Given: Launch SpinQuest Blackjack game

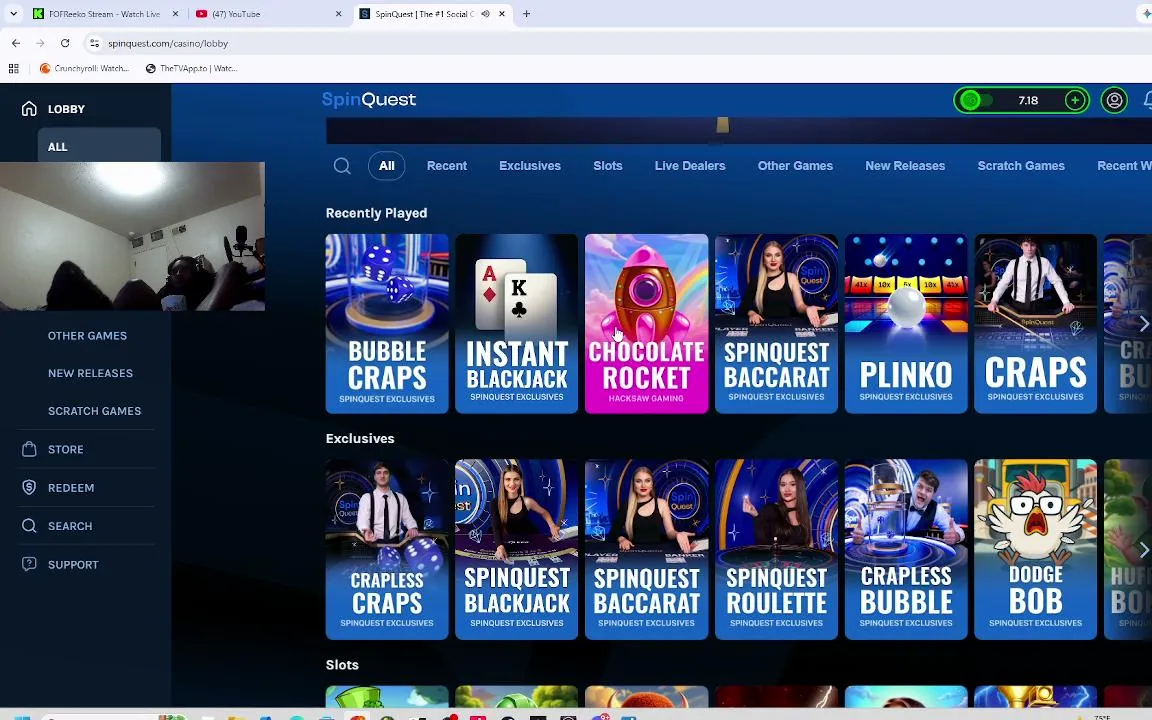Looking at the screenshot, I should tap(516, 549).
